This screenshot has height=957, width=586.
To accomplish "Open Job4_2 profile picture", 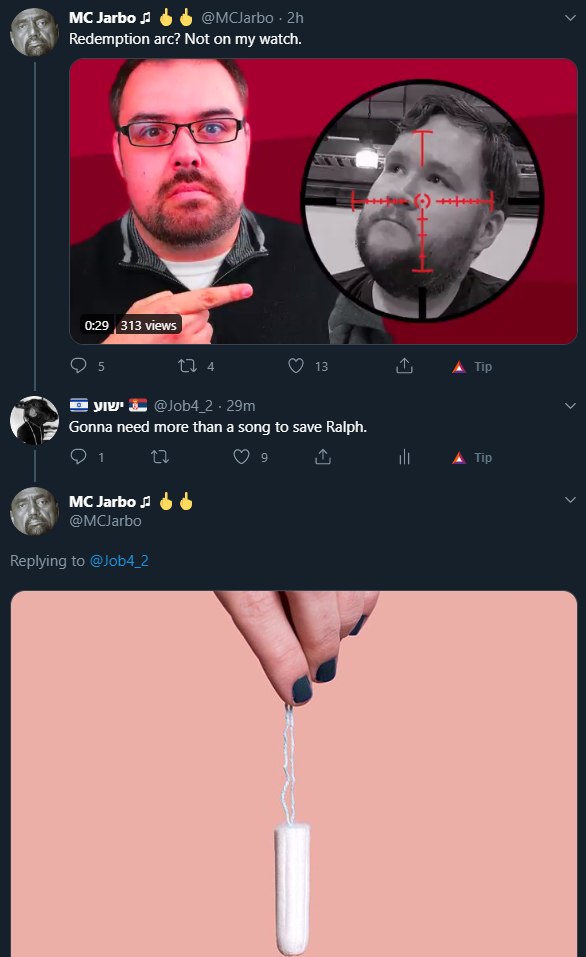I will 34,420.
